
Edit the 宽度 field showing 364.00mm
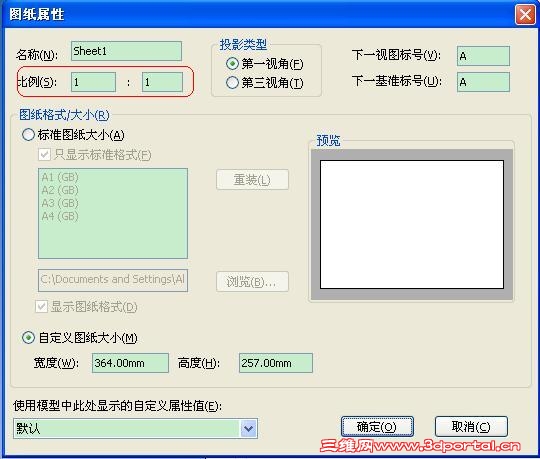(130, 363)
